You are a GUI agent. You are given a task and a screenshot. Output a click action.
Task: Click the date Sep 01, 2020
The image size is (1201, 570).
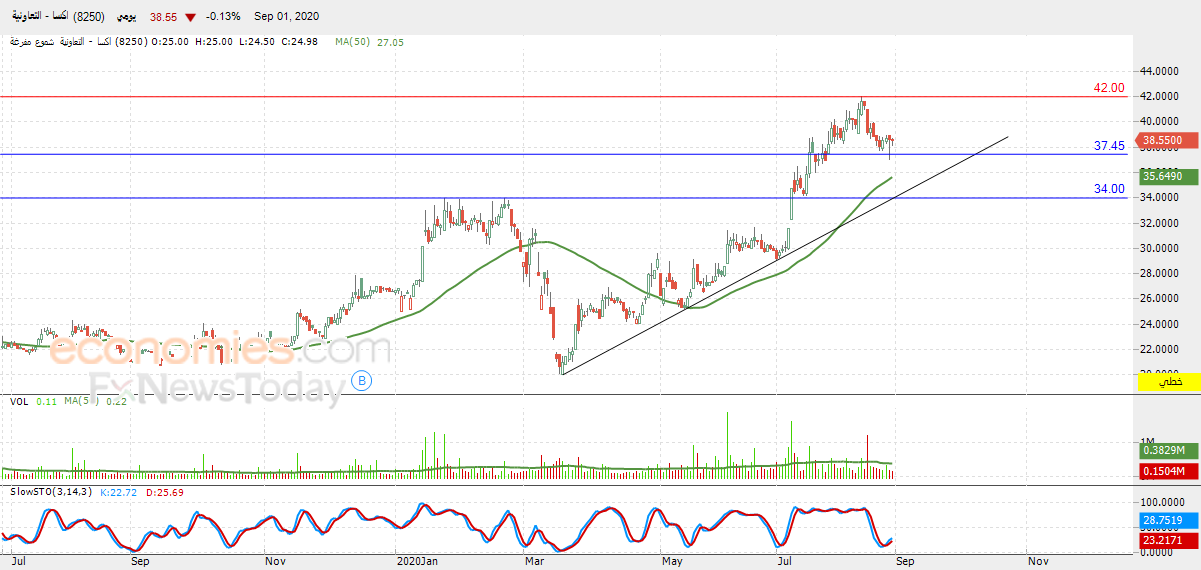pos(288,18)
